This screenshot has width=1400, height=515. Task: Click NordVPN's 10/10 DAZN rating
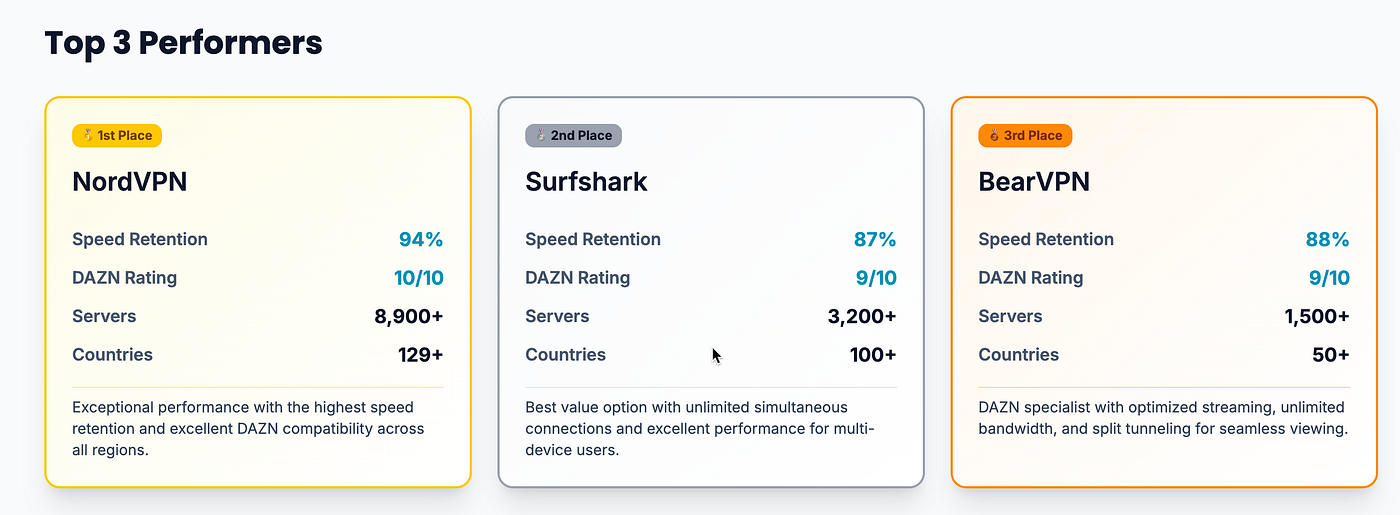pyautogui.click(x=417, y=278)
